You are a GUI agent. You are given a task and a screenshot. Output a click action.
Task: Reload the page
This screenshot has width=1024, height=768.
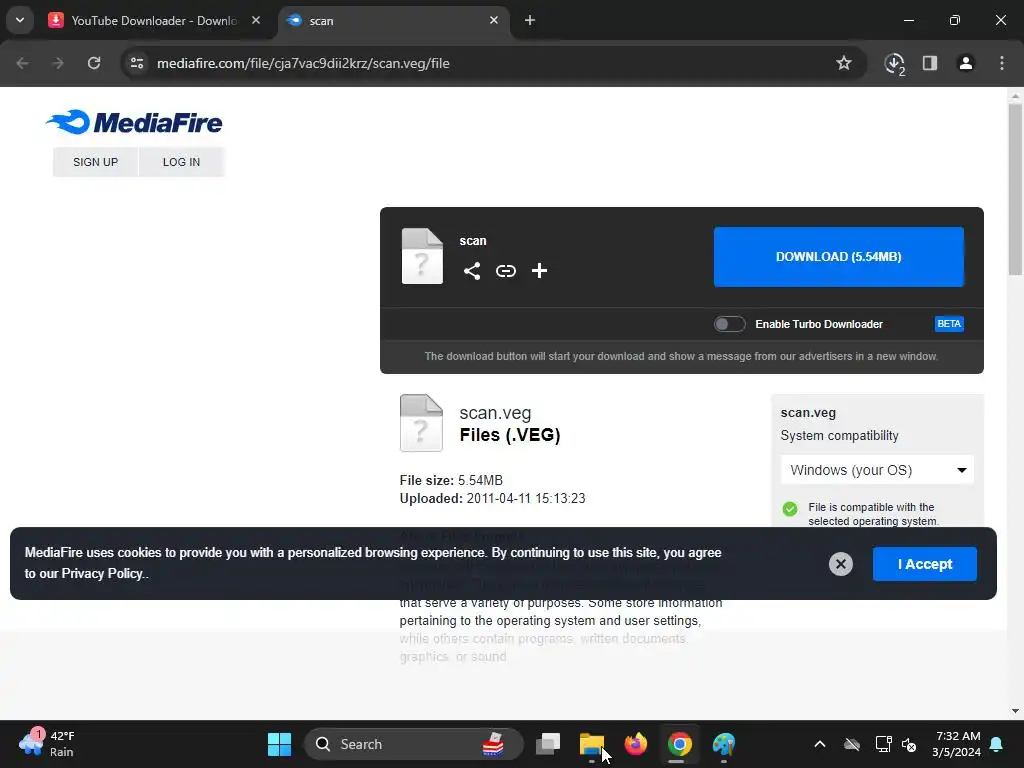click(x=94, y=63)
